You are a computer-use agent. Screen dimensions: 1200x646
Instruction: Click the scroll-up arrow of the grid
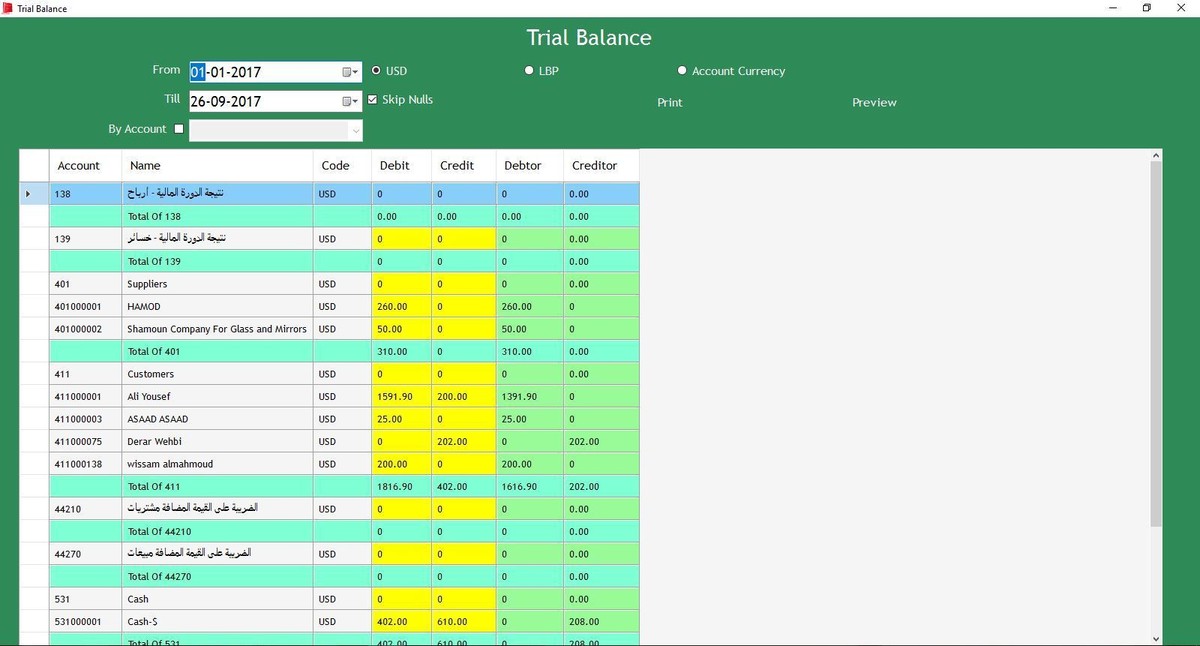coord(1156,155)
